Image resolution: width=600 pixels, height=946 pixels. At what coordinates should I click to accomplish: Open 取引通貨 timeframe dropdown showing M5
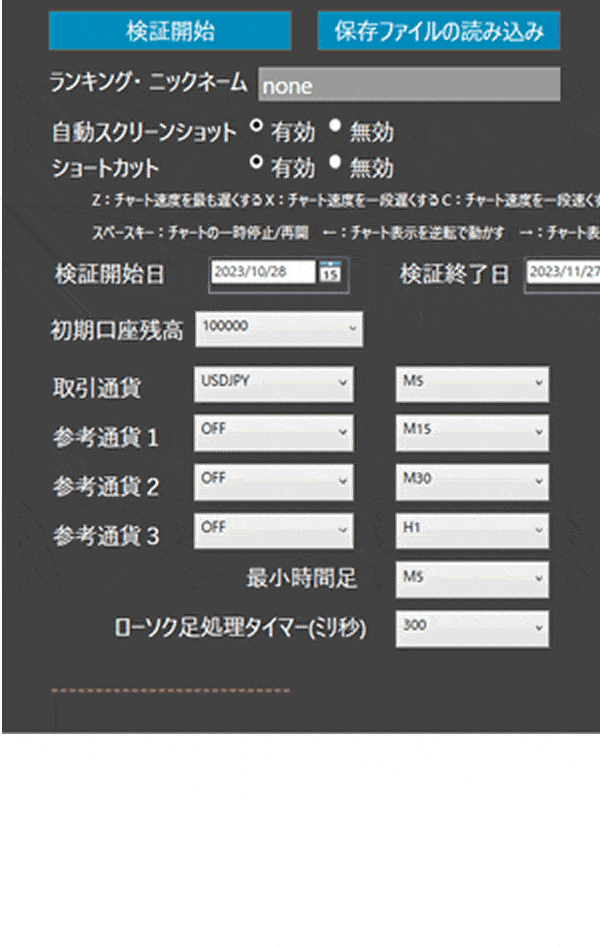pyautogui.click(x=472, y=384)
